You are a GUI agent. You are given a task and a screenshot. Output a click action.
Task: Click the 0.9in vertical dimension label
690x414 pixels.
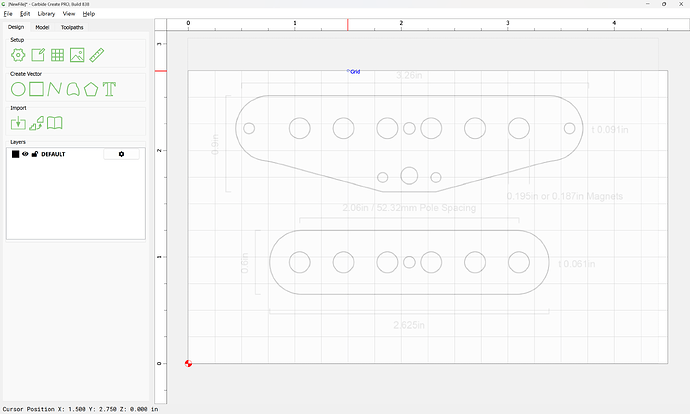pyautogui.click(x=215, y=144)
